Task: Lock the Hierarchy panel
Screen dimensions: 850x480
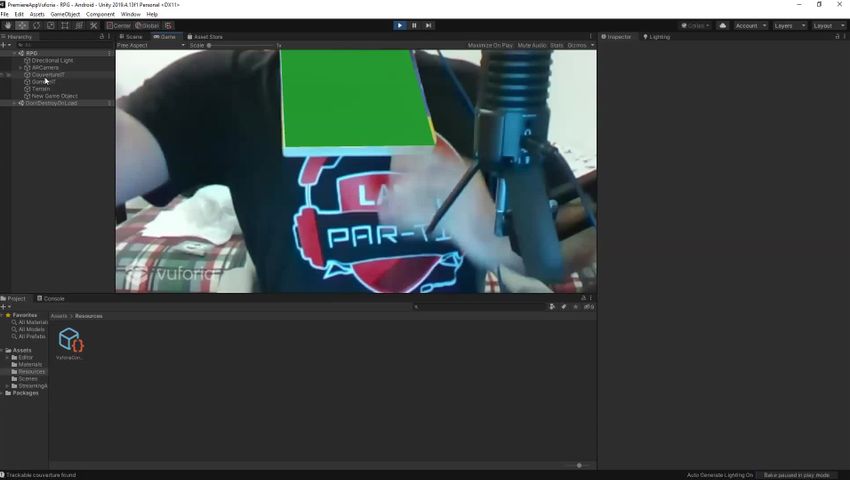Action: pyautogui.click(x=101, y=36)
